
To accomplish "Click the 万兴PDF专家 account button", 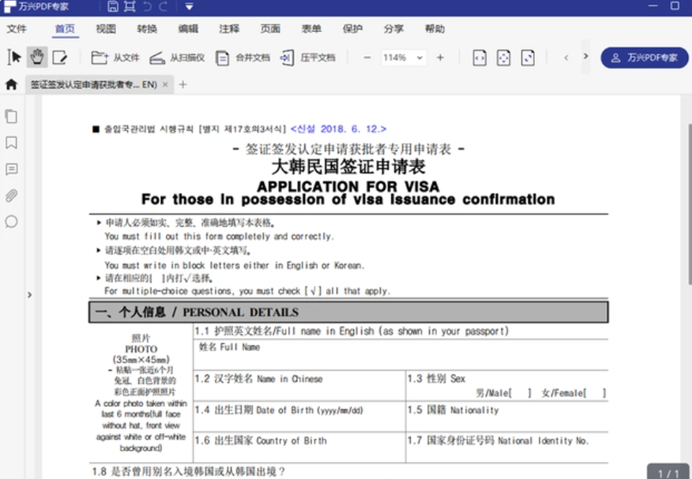I will coord(644,58).
